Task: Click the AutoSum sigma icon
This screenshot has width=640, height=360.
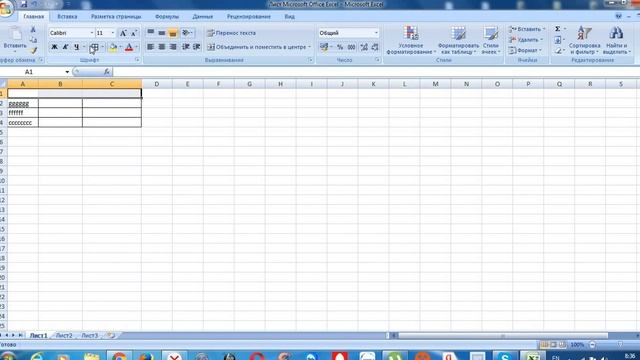Action: pyautogui.click(x=558, y=29)
